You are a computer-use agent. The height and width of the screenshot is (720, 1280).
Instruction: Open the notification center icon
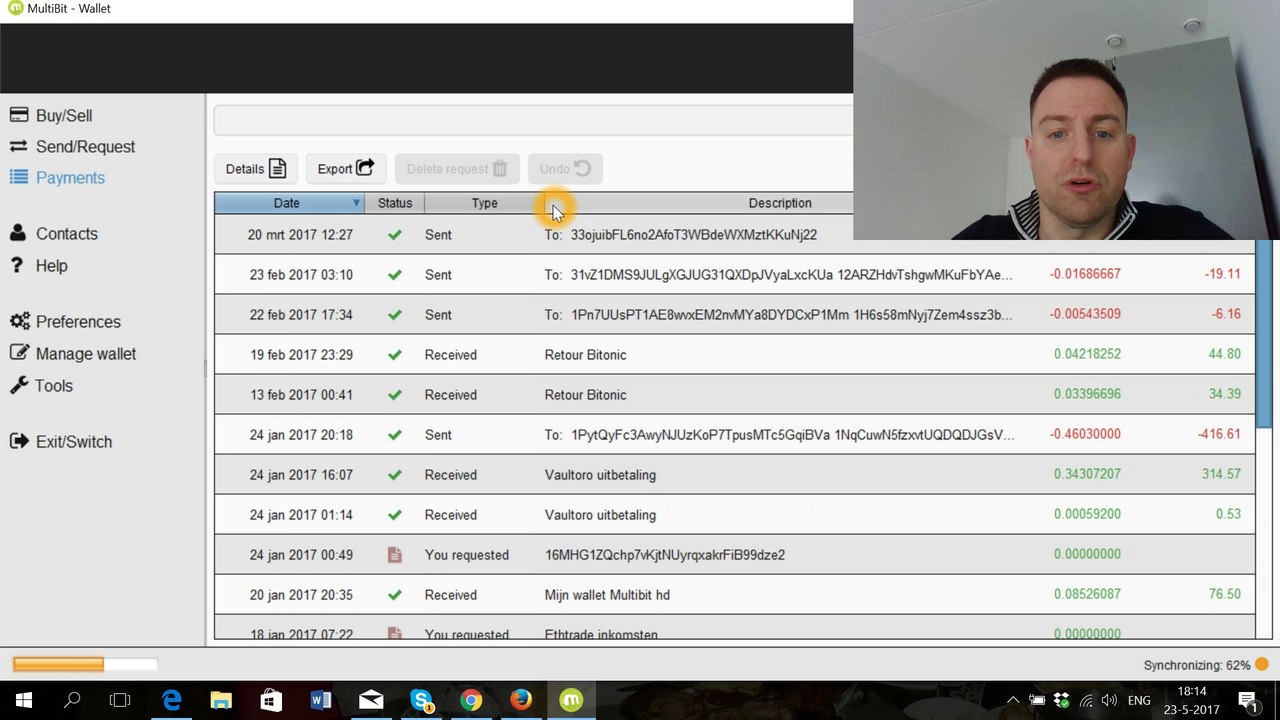pos(1248,700)
